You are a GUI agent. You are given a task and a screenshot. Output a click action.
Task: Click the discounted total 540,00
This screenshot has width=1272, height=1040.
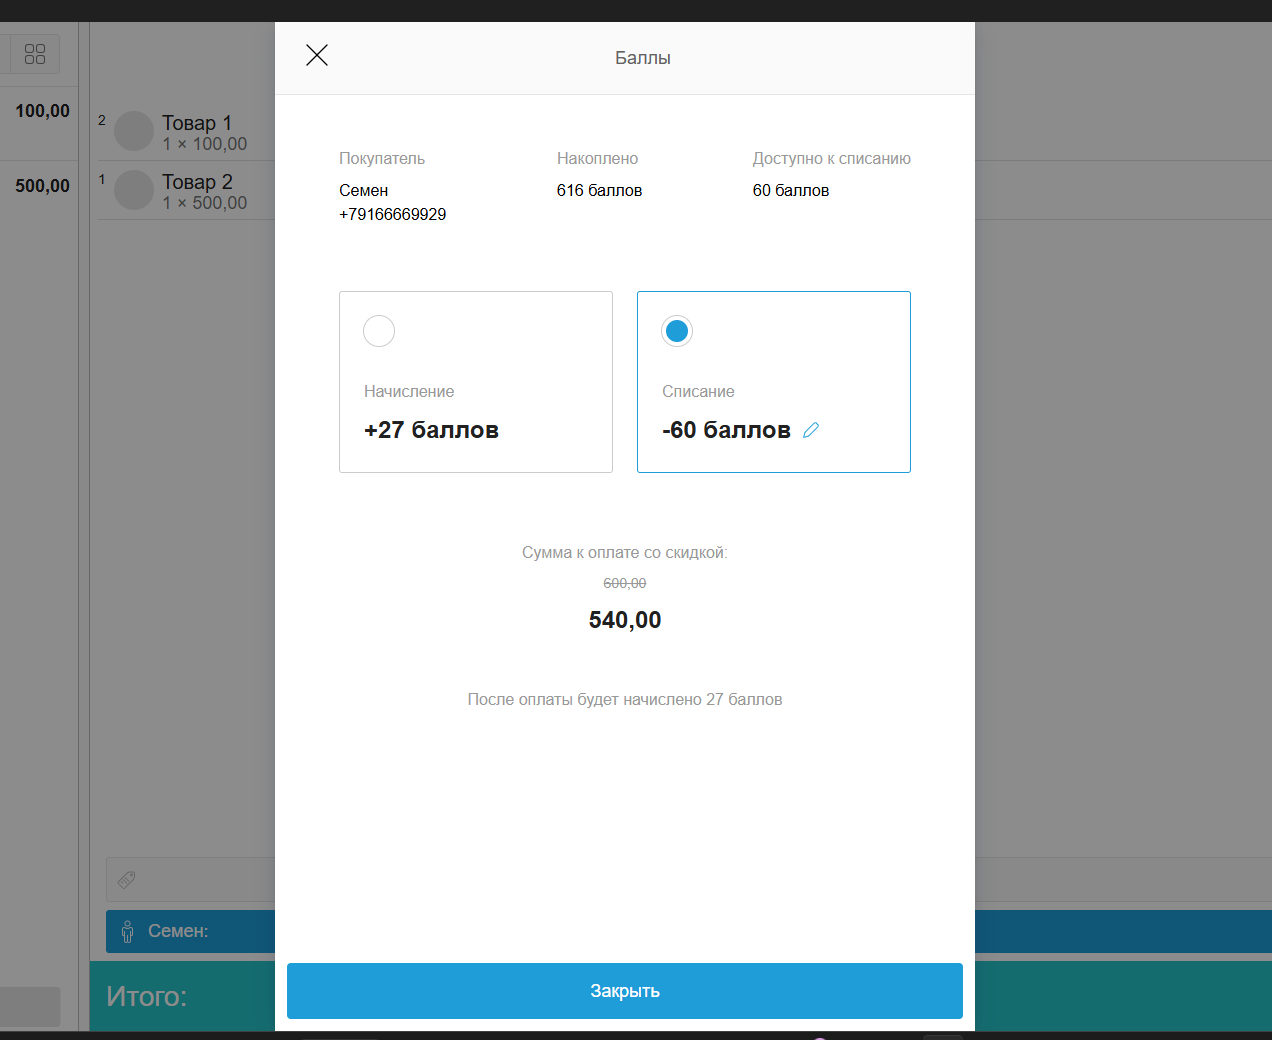pos(625,620)
